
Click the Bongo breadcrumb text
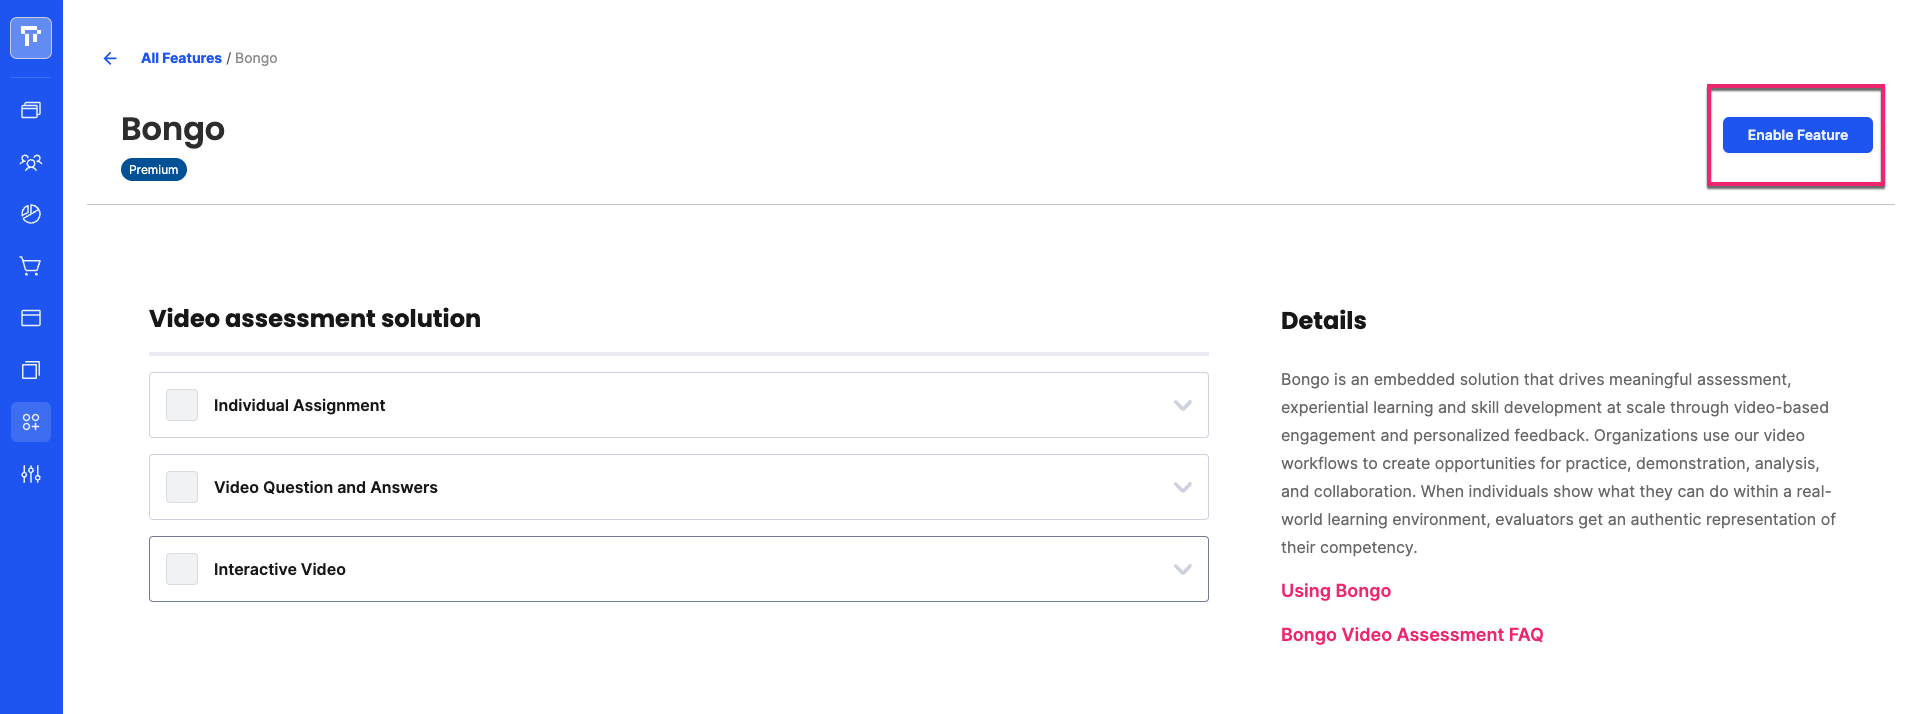(x=256, y=58)
